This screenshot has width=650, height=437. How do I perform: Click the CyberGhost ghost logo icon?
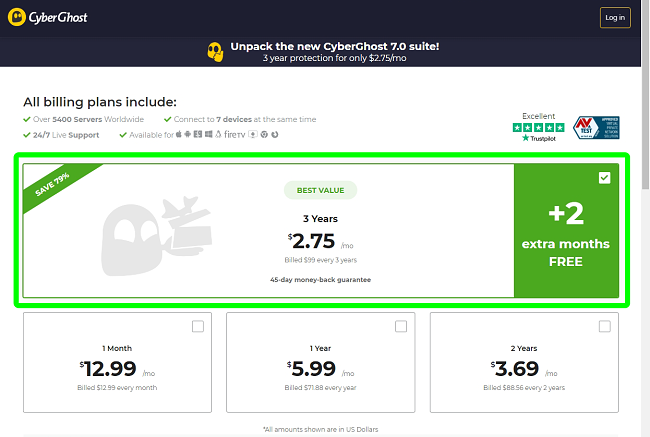point(17,17)
